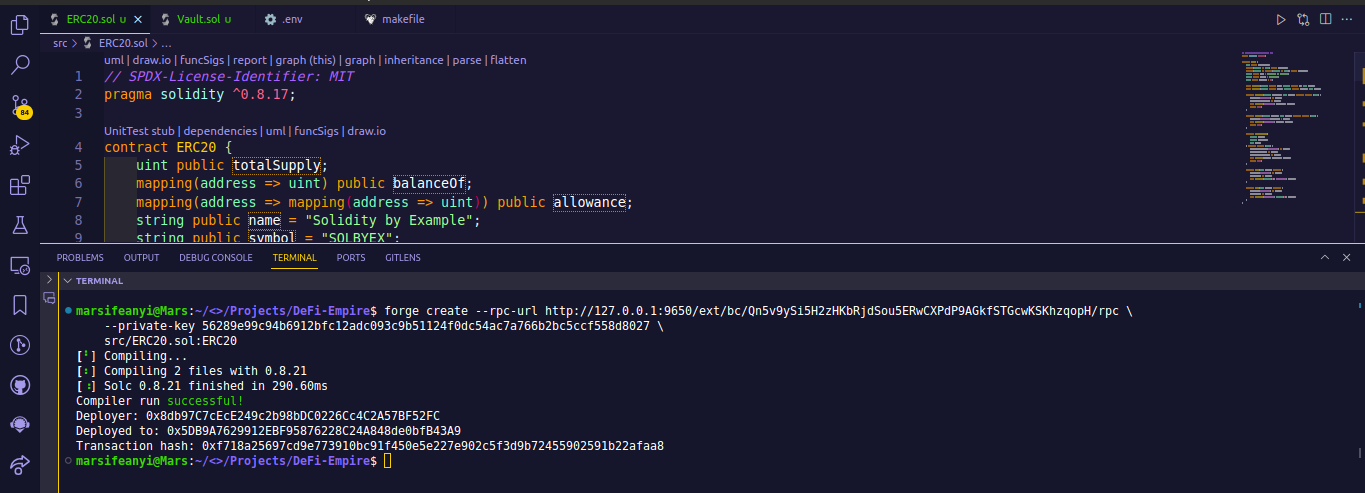
Task: Click the 'UnitTest stub' code lens
Action: (x=139, y=131)
